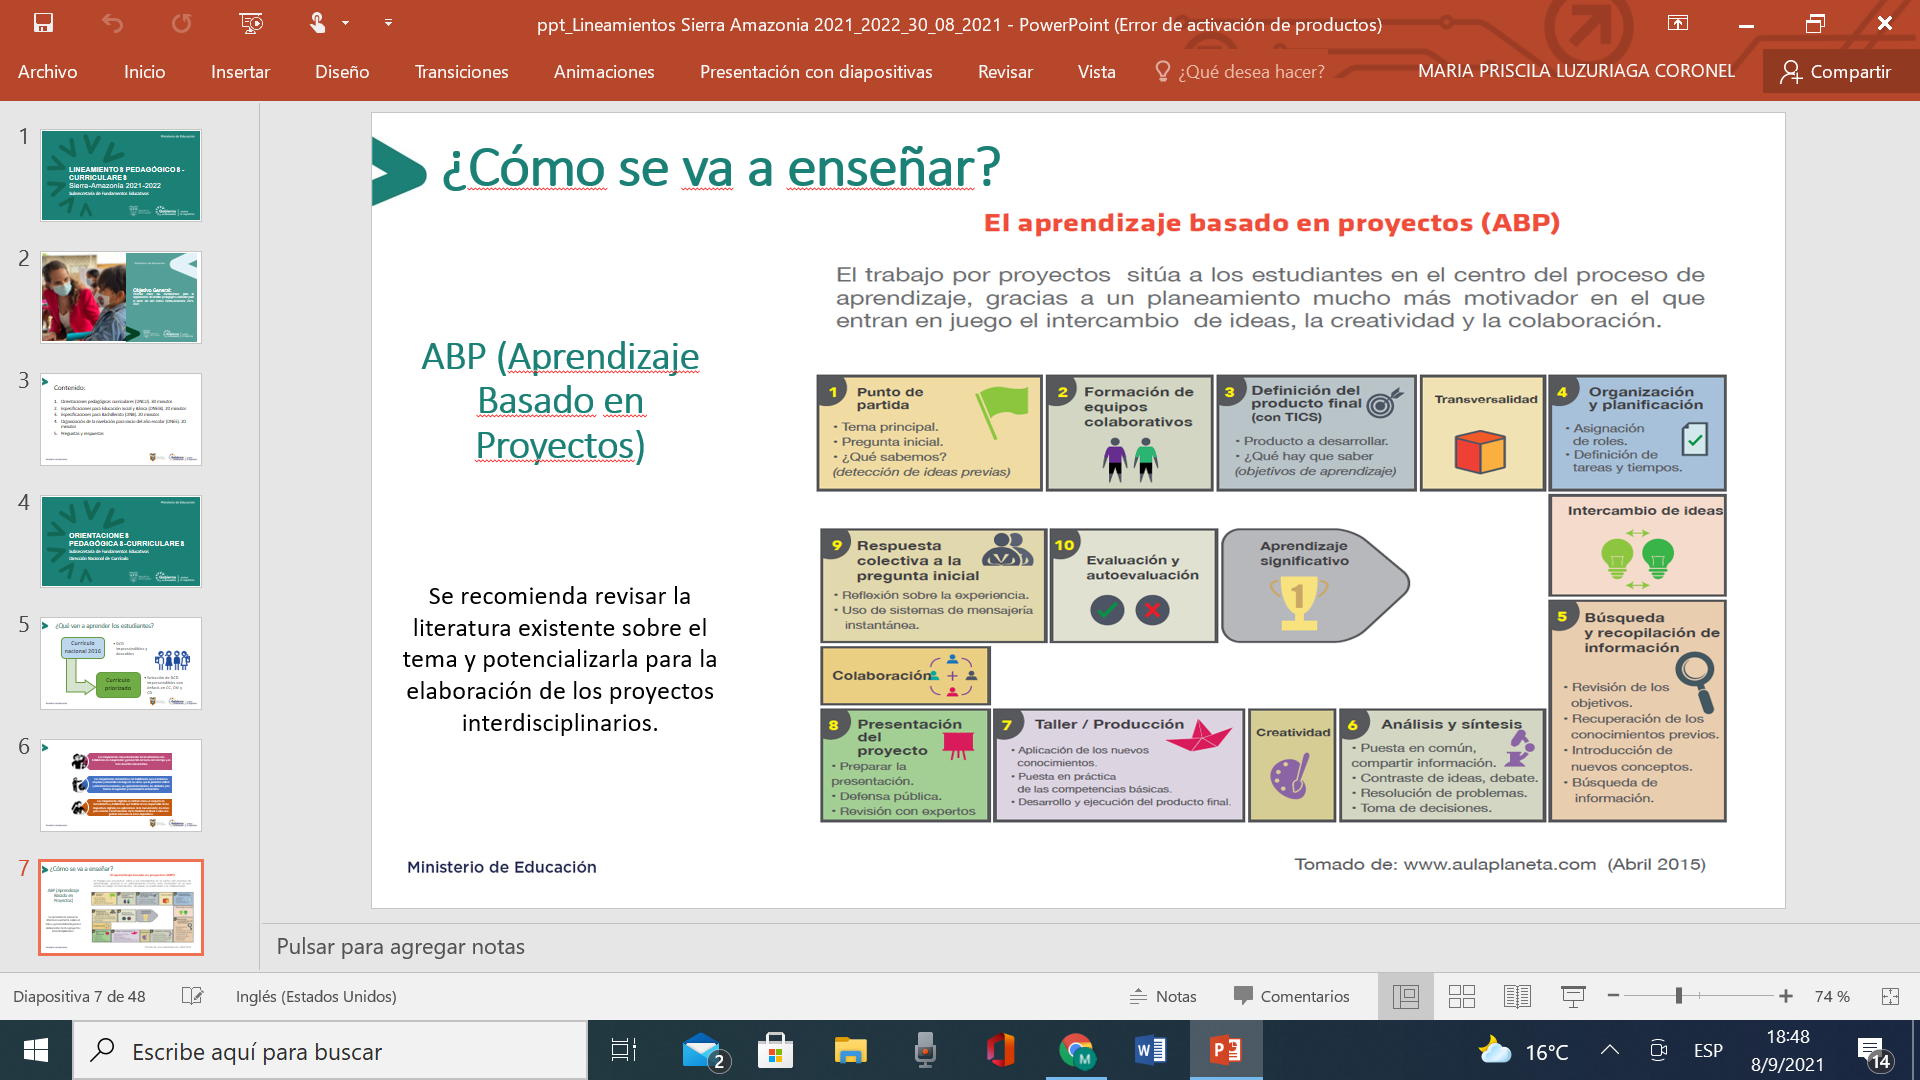Start presentation from beginning icon
The image size is (1920, 1080).
251,23
